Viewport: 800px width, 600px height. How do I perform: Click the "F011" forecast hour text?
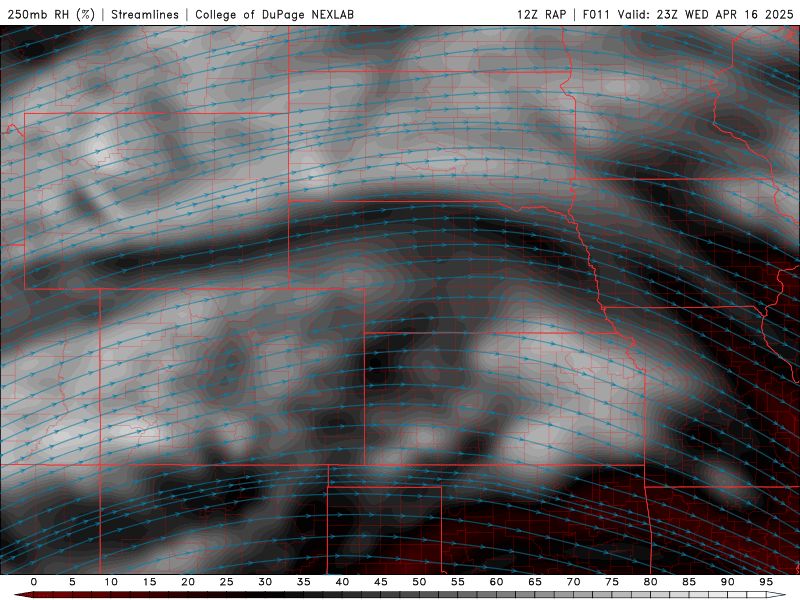596,14
